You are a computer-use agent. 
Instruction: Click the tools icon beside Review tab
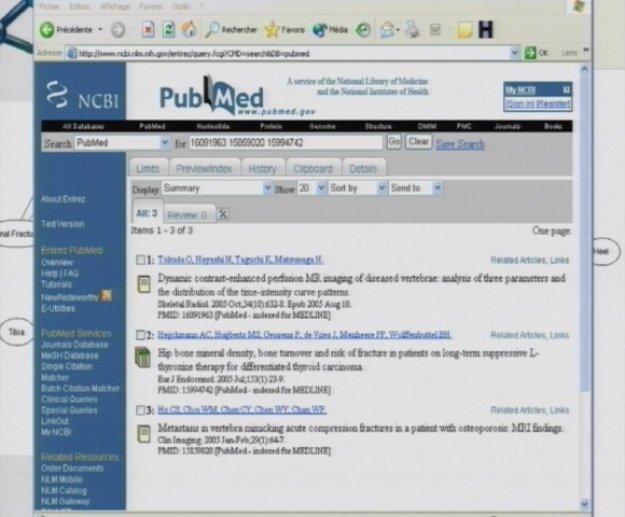[223, 214]
